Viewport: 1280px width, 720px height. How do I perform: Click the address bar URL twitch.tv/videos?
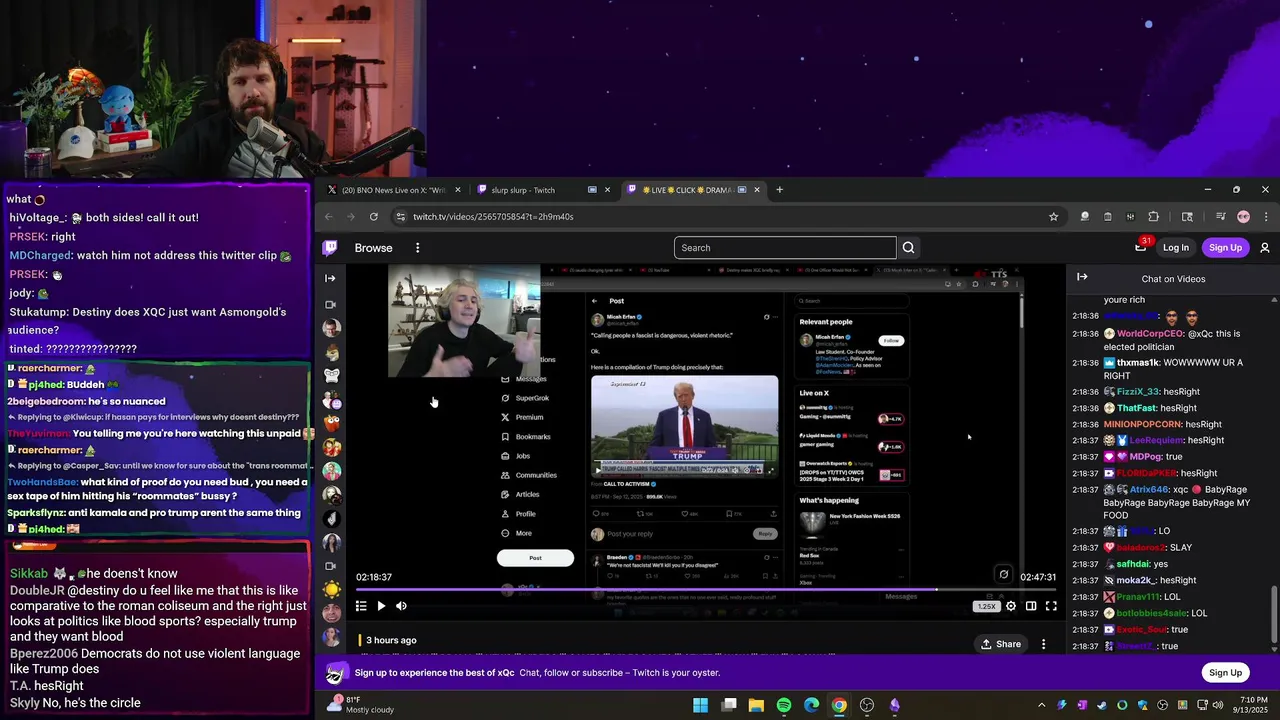click(493, 217)
